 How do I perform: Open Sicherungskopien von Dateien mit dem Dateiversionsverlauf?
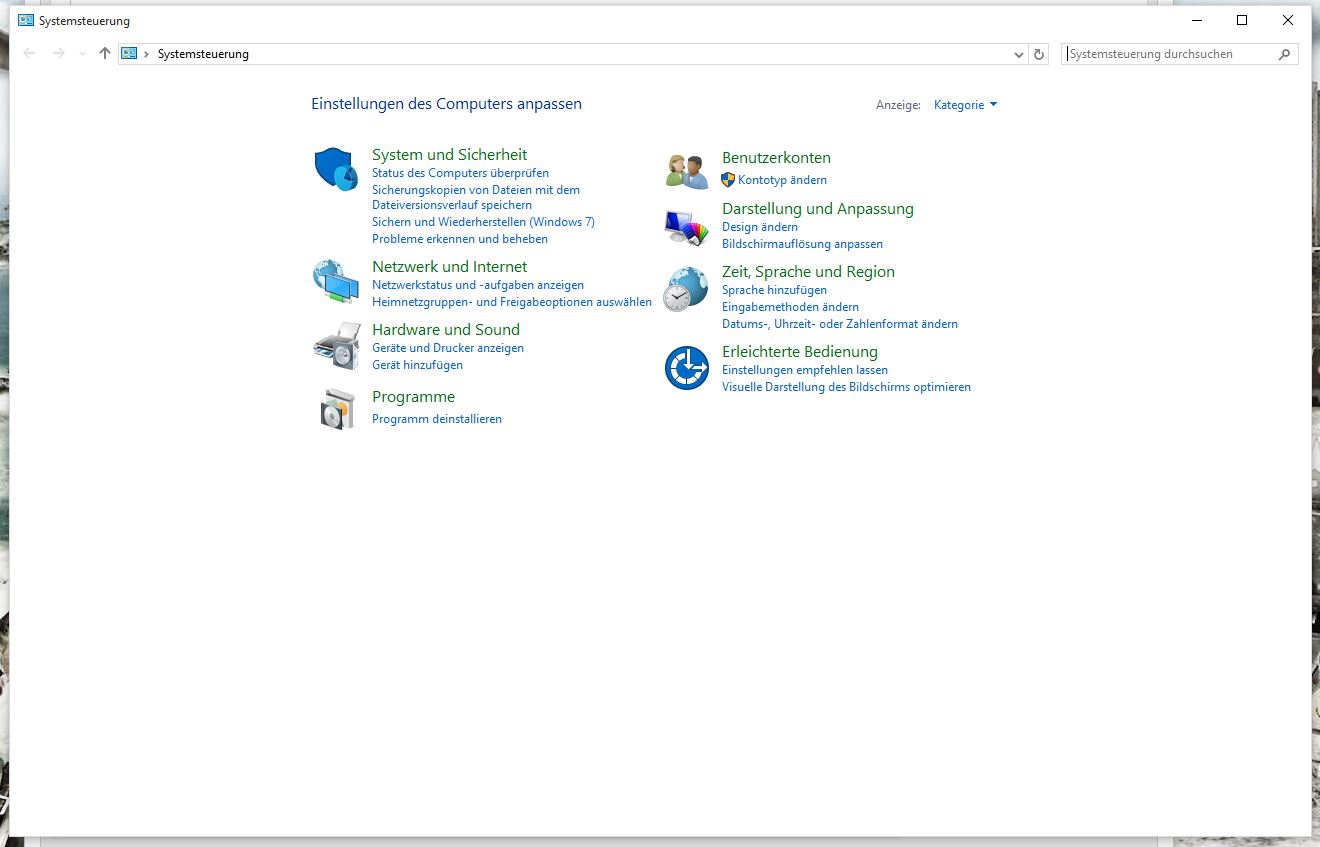(x=476, y=197)
